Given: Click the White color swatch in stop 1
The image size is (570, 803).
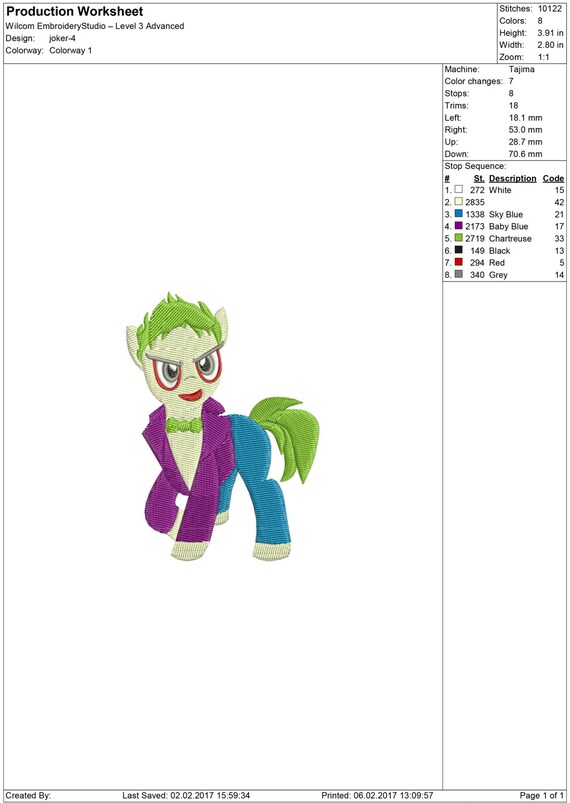Looking at the screenshot, I should coord(459,189).
